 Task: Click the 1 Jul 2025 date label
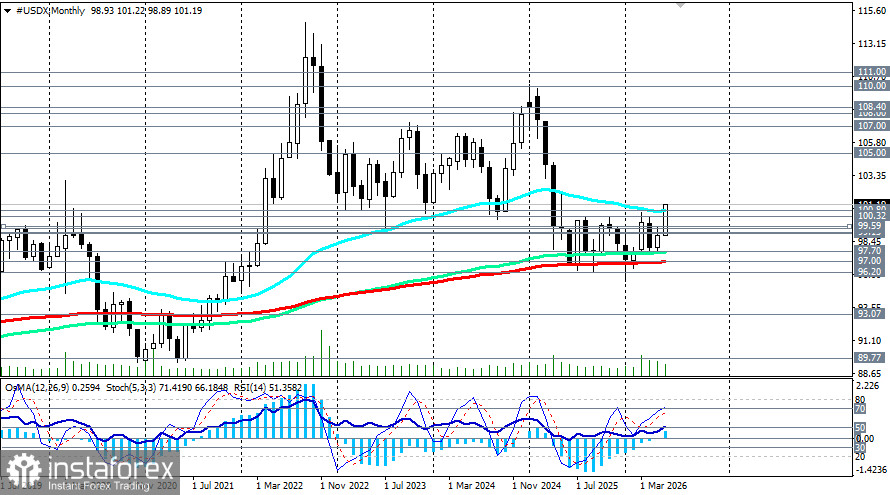point(597,486)
